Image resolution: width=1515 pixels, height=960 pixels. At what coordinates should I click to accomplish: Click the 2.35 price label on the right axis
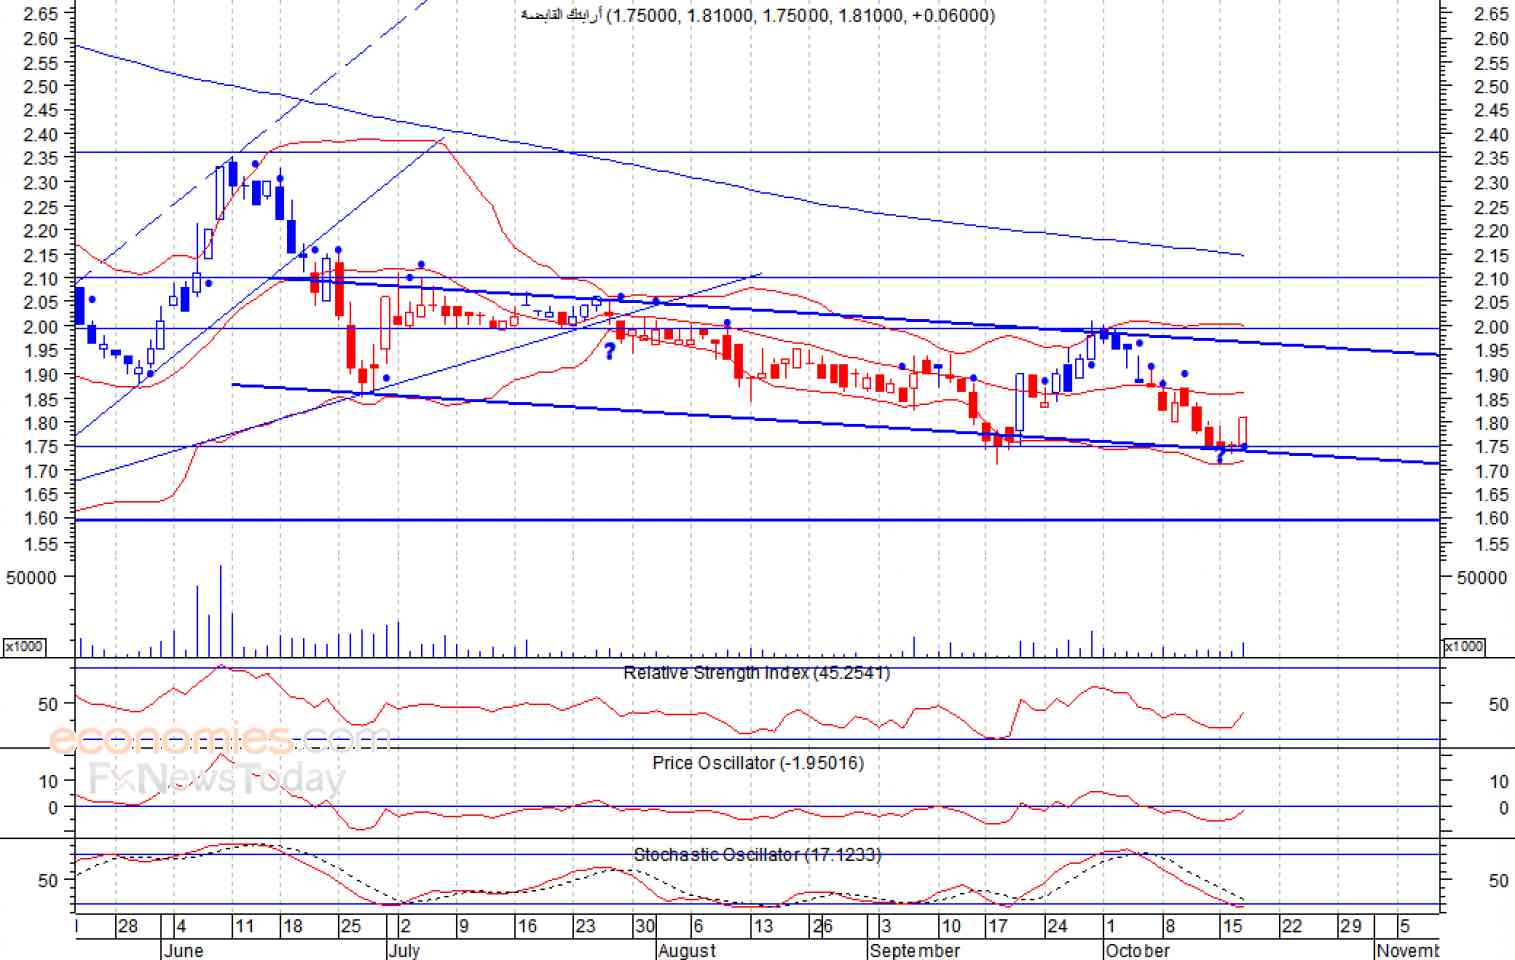click(x=1491, y=159)
